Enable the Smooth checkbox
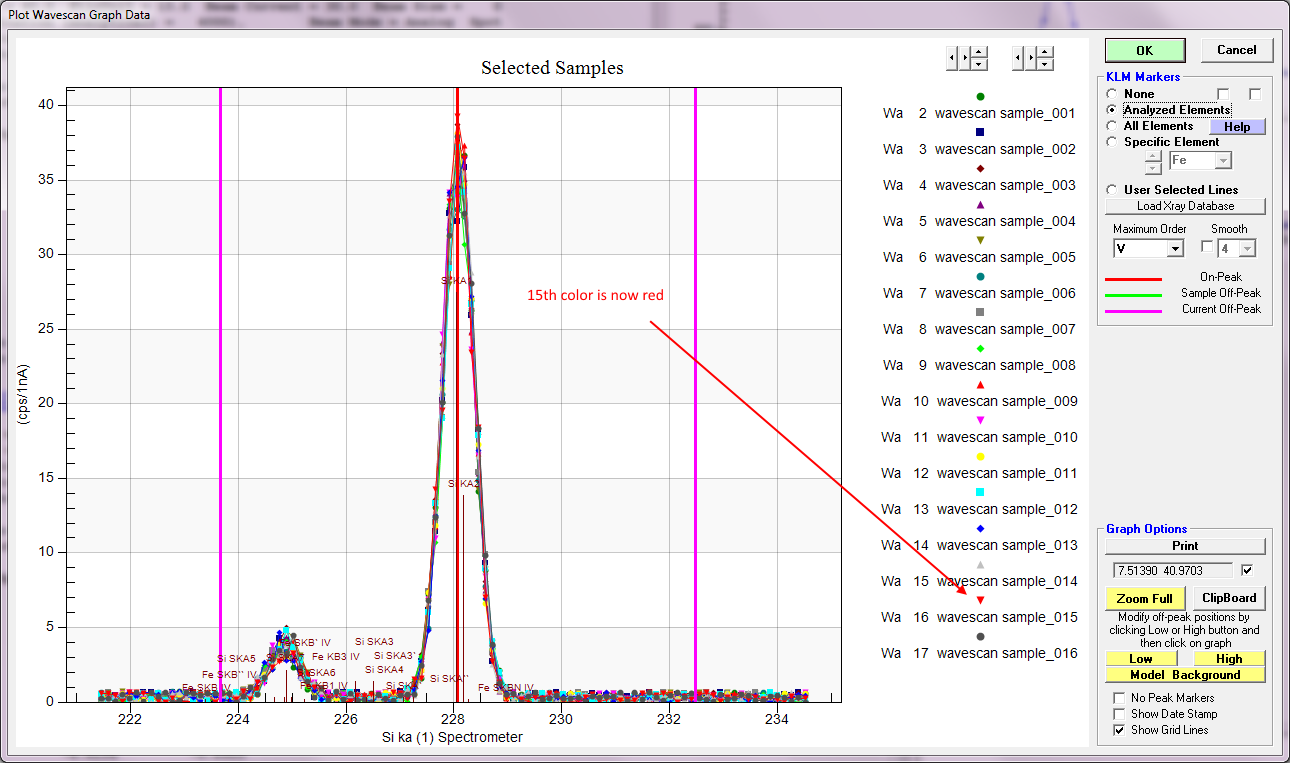Image resolution: width=1290 pixels, height=763 pixels. pyautogui.click(x=1207, y=247)
